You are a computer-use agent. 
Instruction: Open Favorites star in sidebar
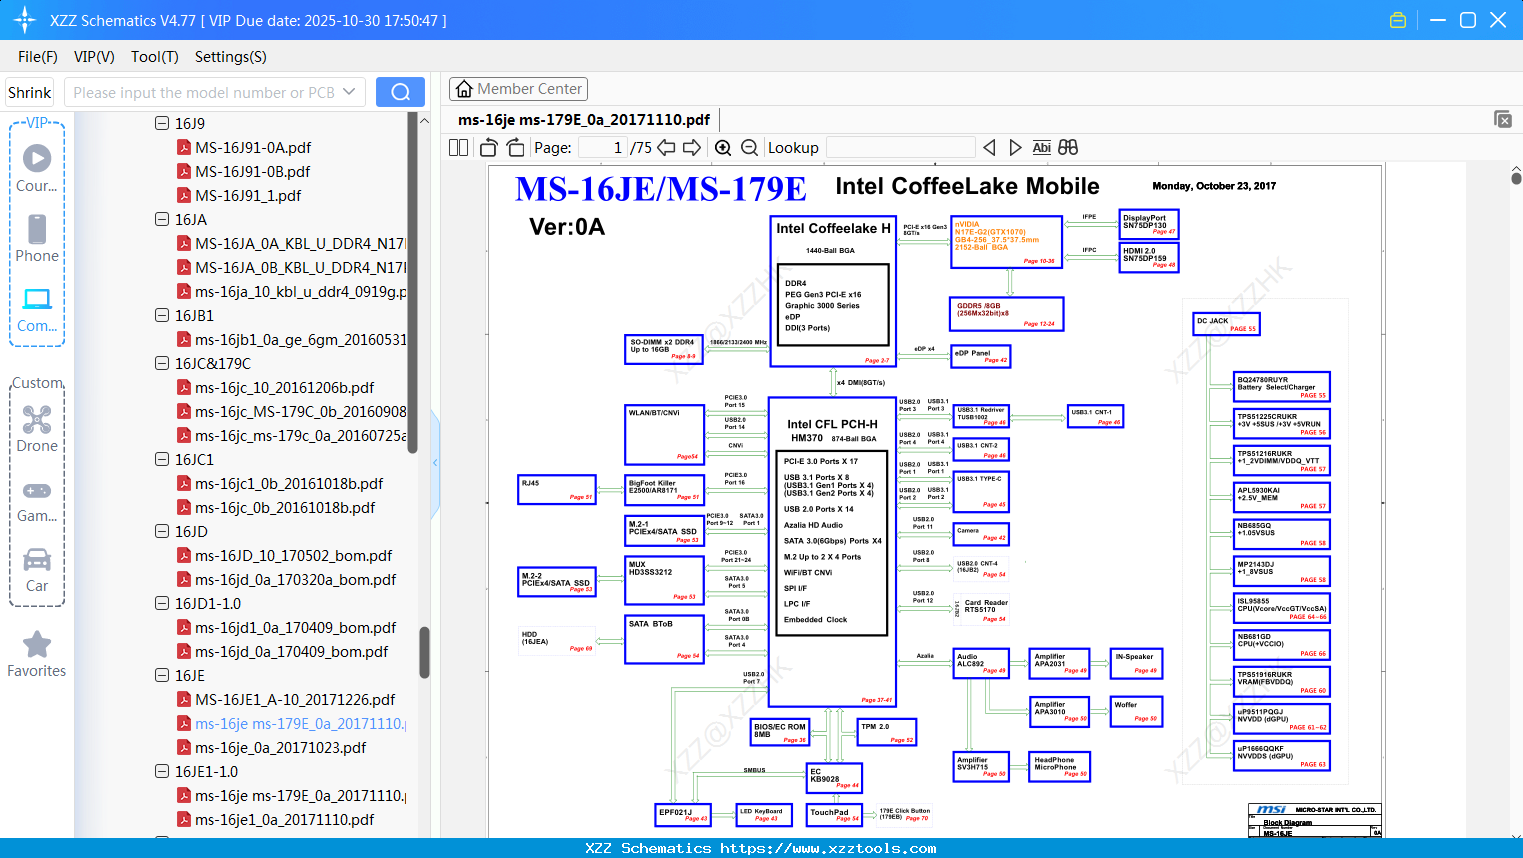point(37,654)
